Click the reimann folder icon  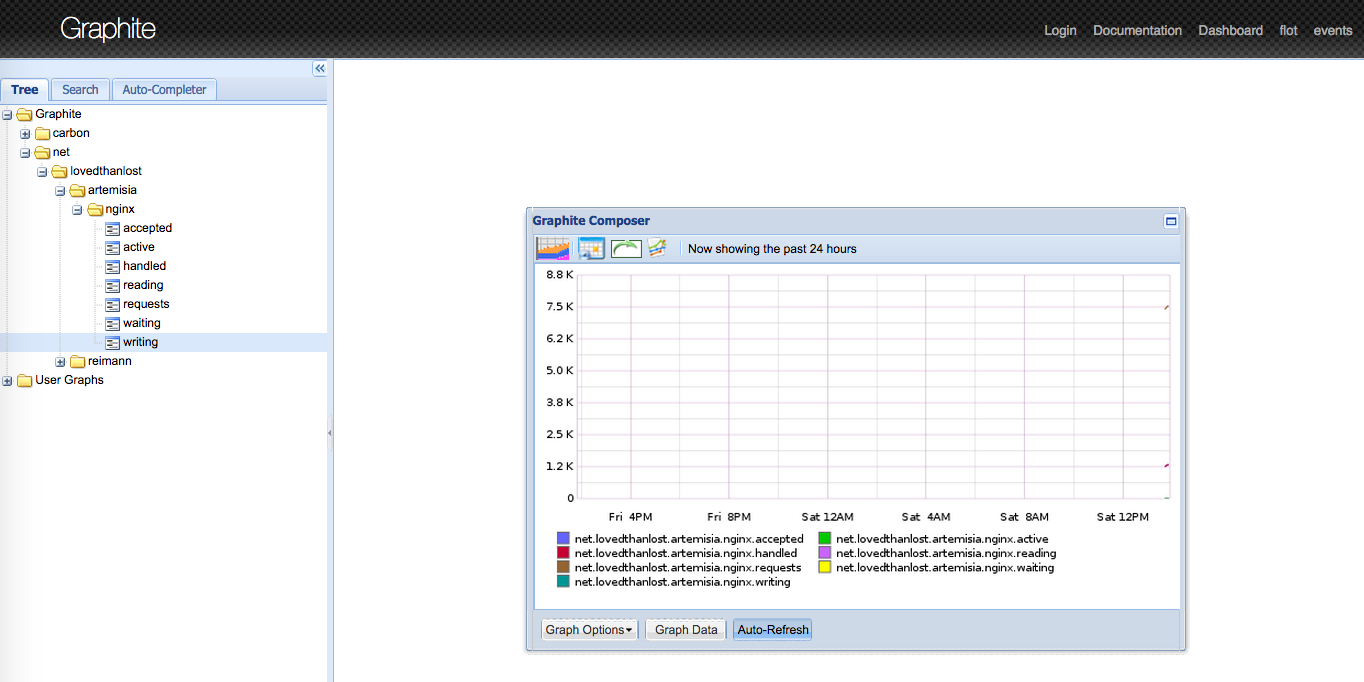click(77, 361)
